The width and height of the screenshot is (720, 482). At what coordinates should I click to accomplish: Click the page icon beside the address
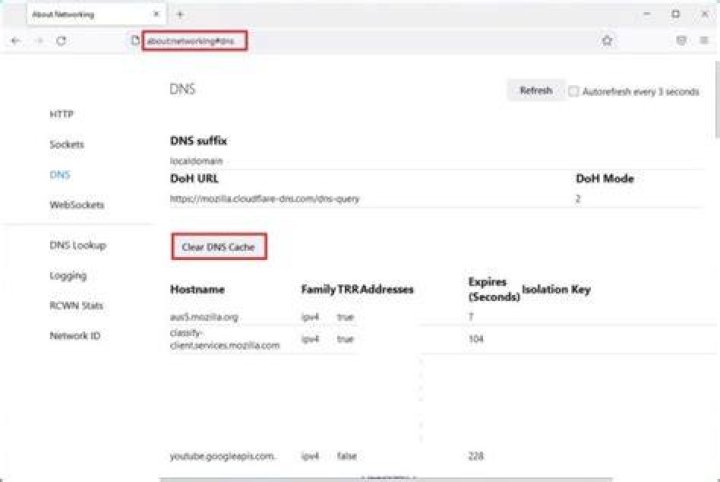pyautogui.click(x=135, y=40)
